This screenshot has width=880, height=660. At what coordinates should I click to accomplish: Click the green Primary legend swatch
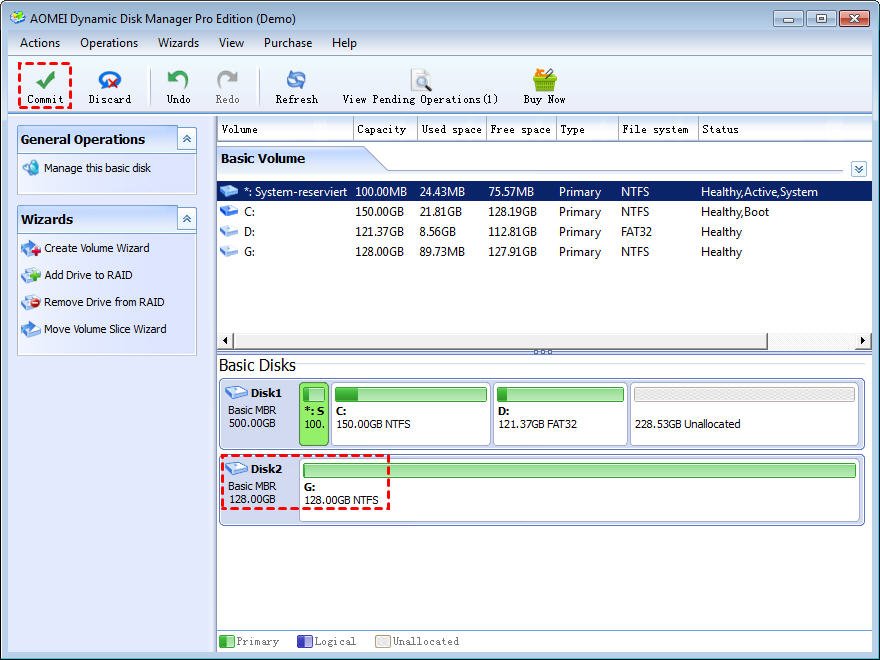click(x=227, y=641)
